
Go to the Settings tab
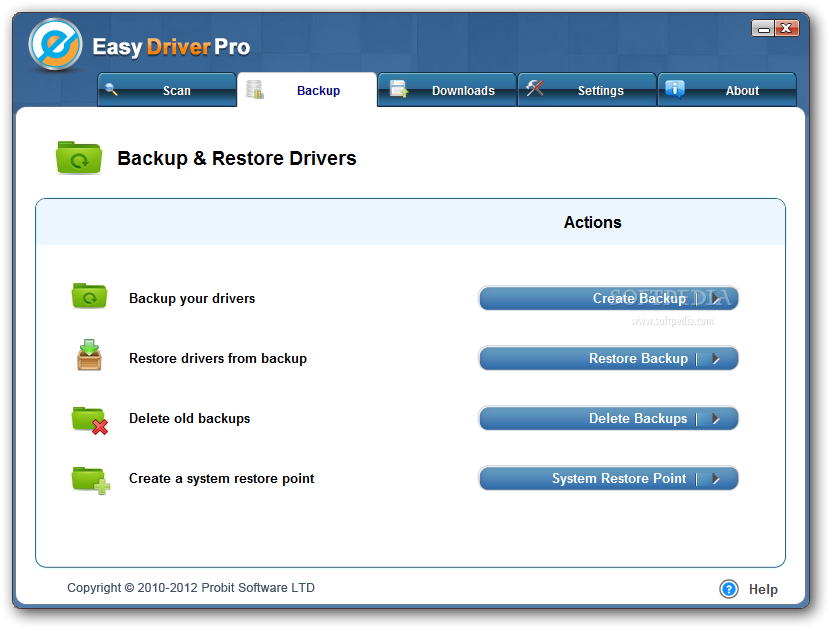click(x=587, y=90)
